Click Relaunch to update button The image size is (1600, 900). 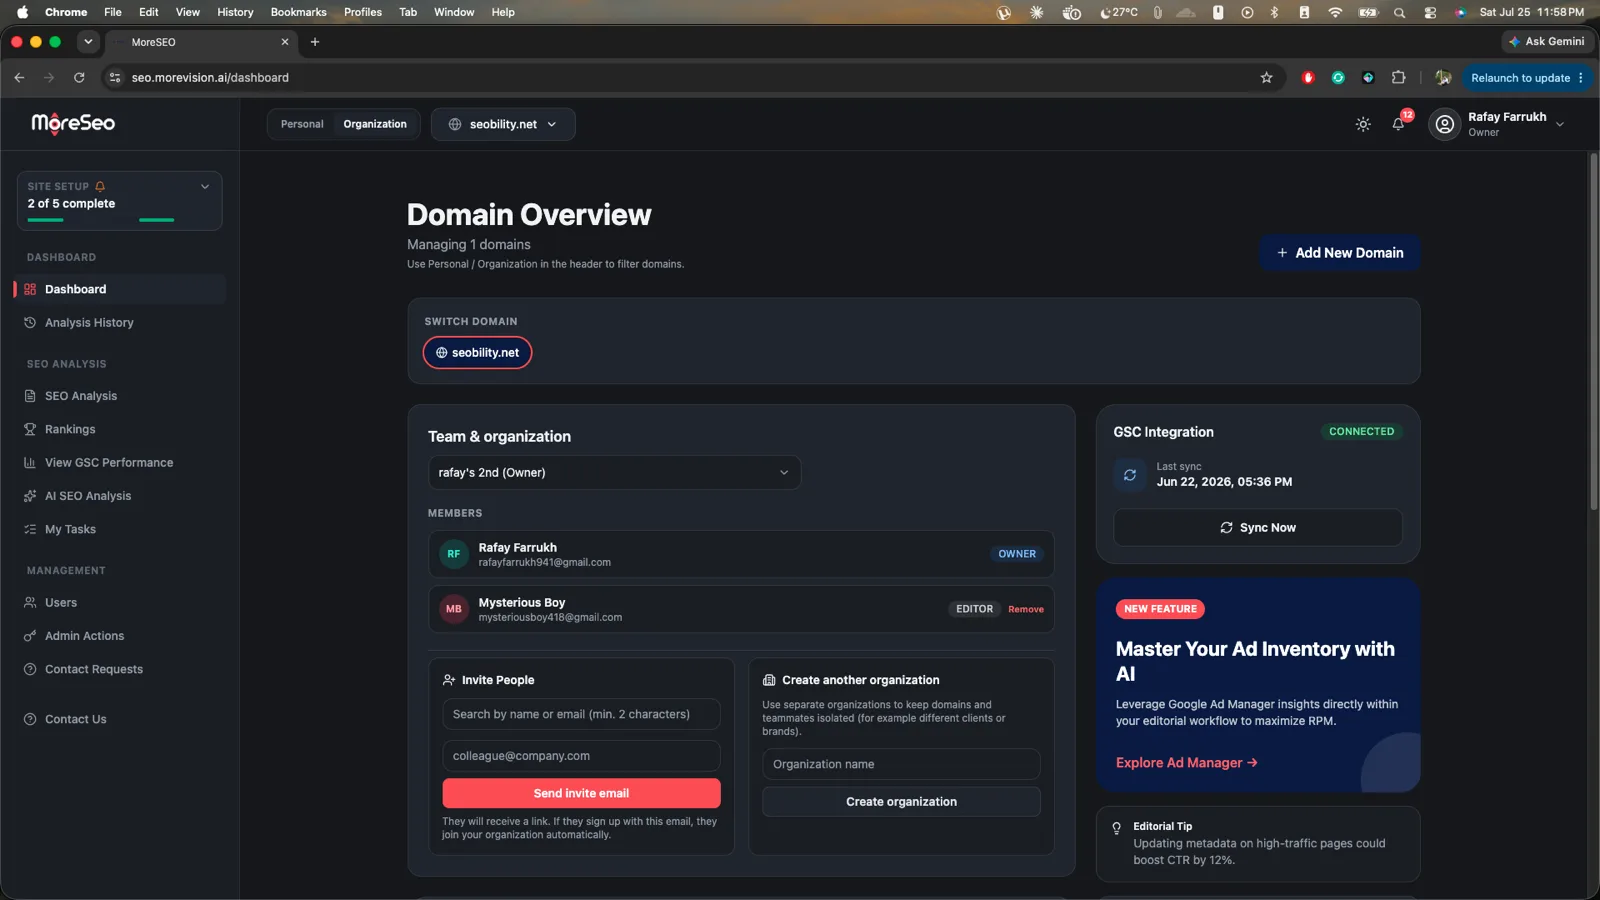(1527, 78)
